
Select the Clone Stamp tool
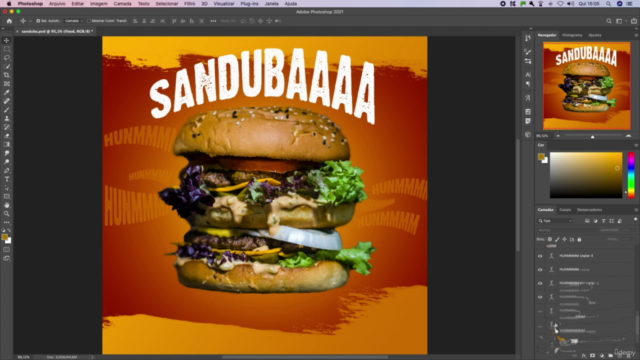(7, 118)
